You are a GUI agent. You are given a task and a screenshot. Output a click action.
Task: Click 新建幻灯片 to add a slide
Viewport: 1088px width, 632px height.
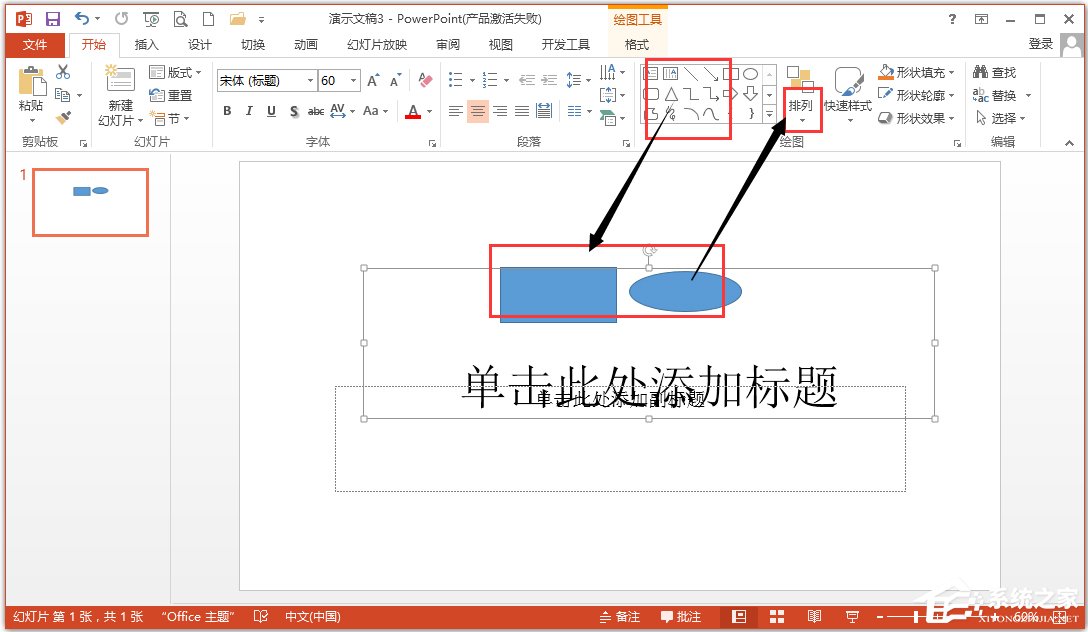120,96
